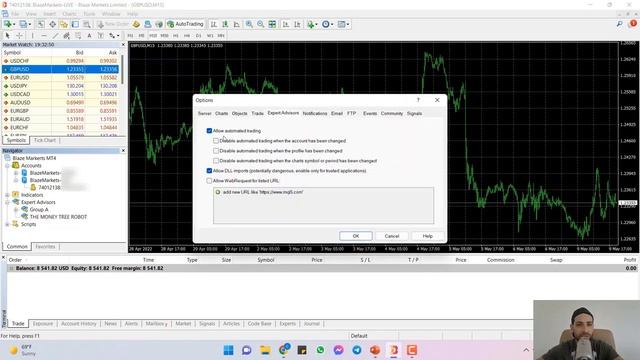Click Help in the Options dialog
The width and height of the screenshot is (640, 360).
(x=427, y=236)
